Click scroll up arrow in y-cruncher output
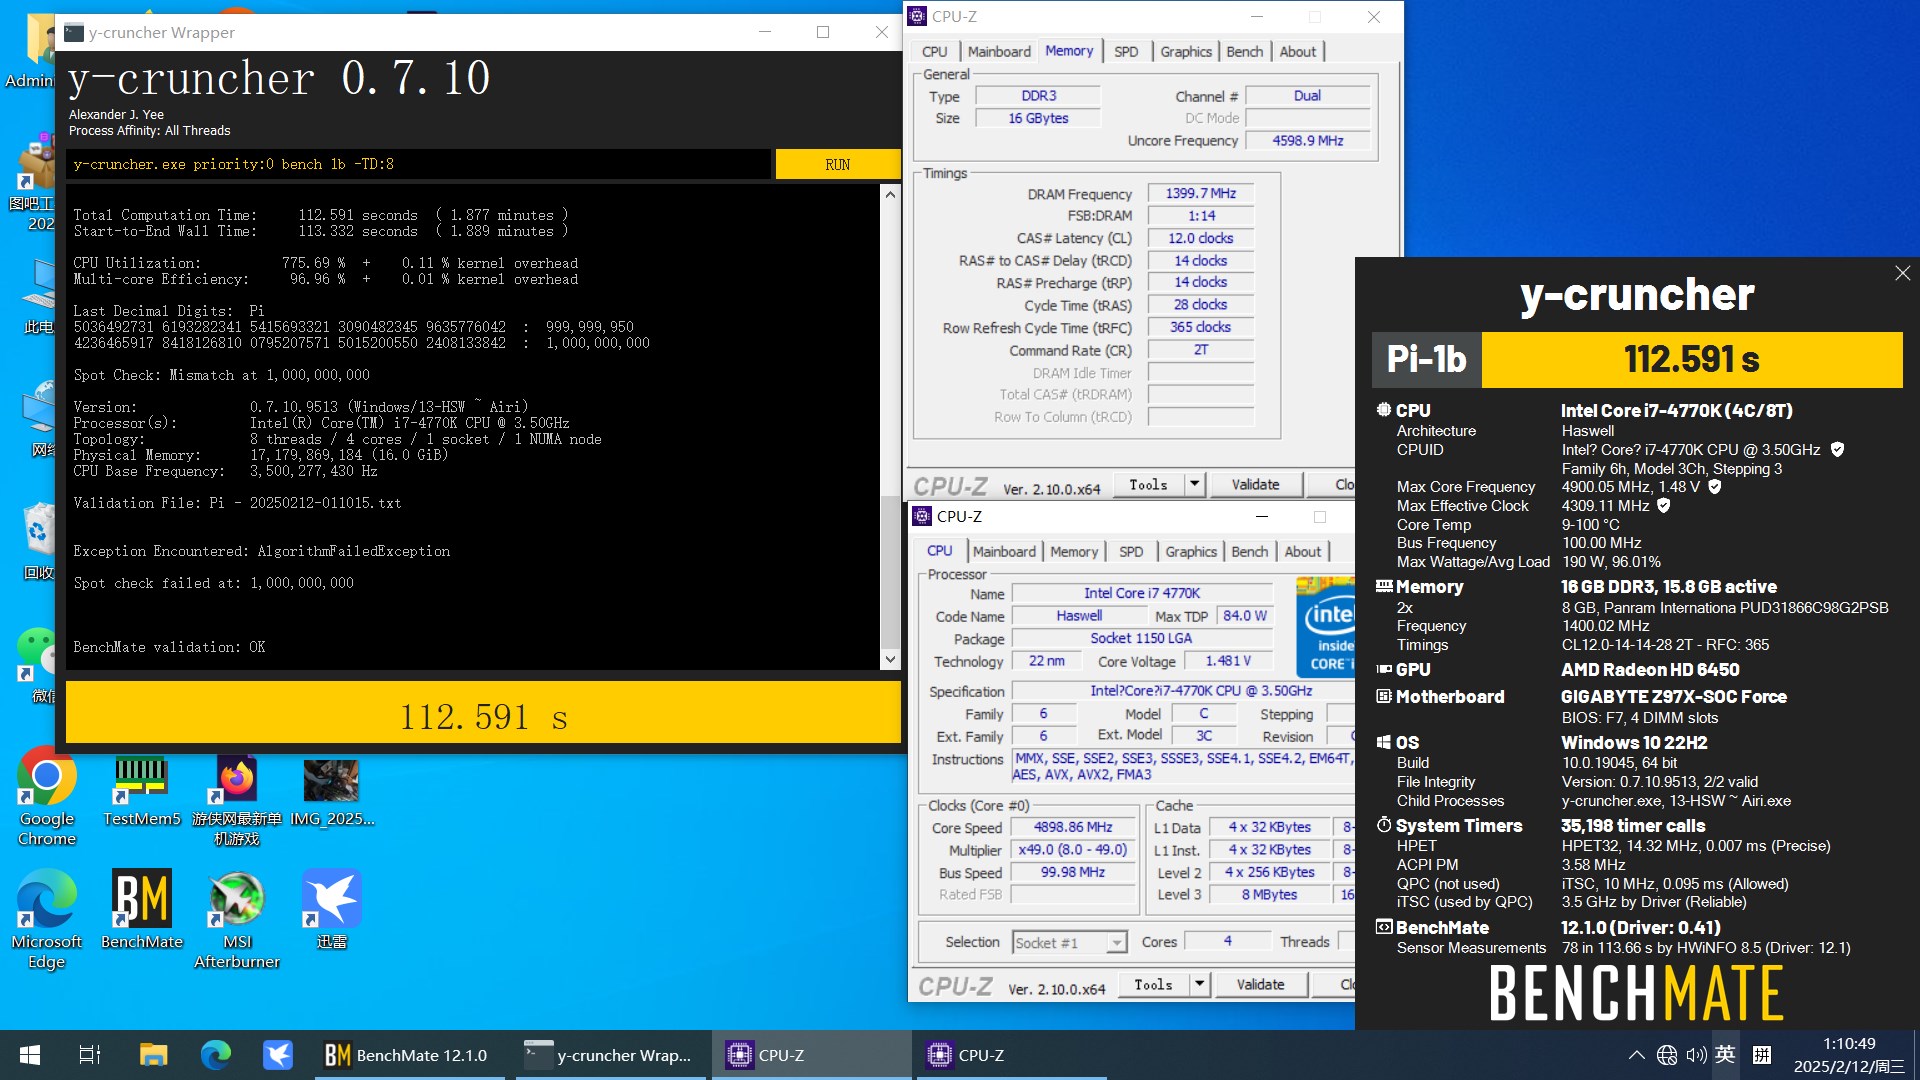 (x=890, y=195)
